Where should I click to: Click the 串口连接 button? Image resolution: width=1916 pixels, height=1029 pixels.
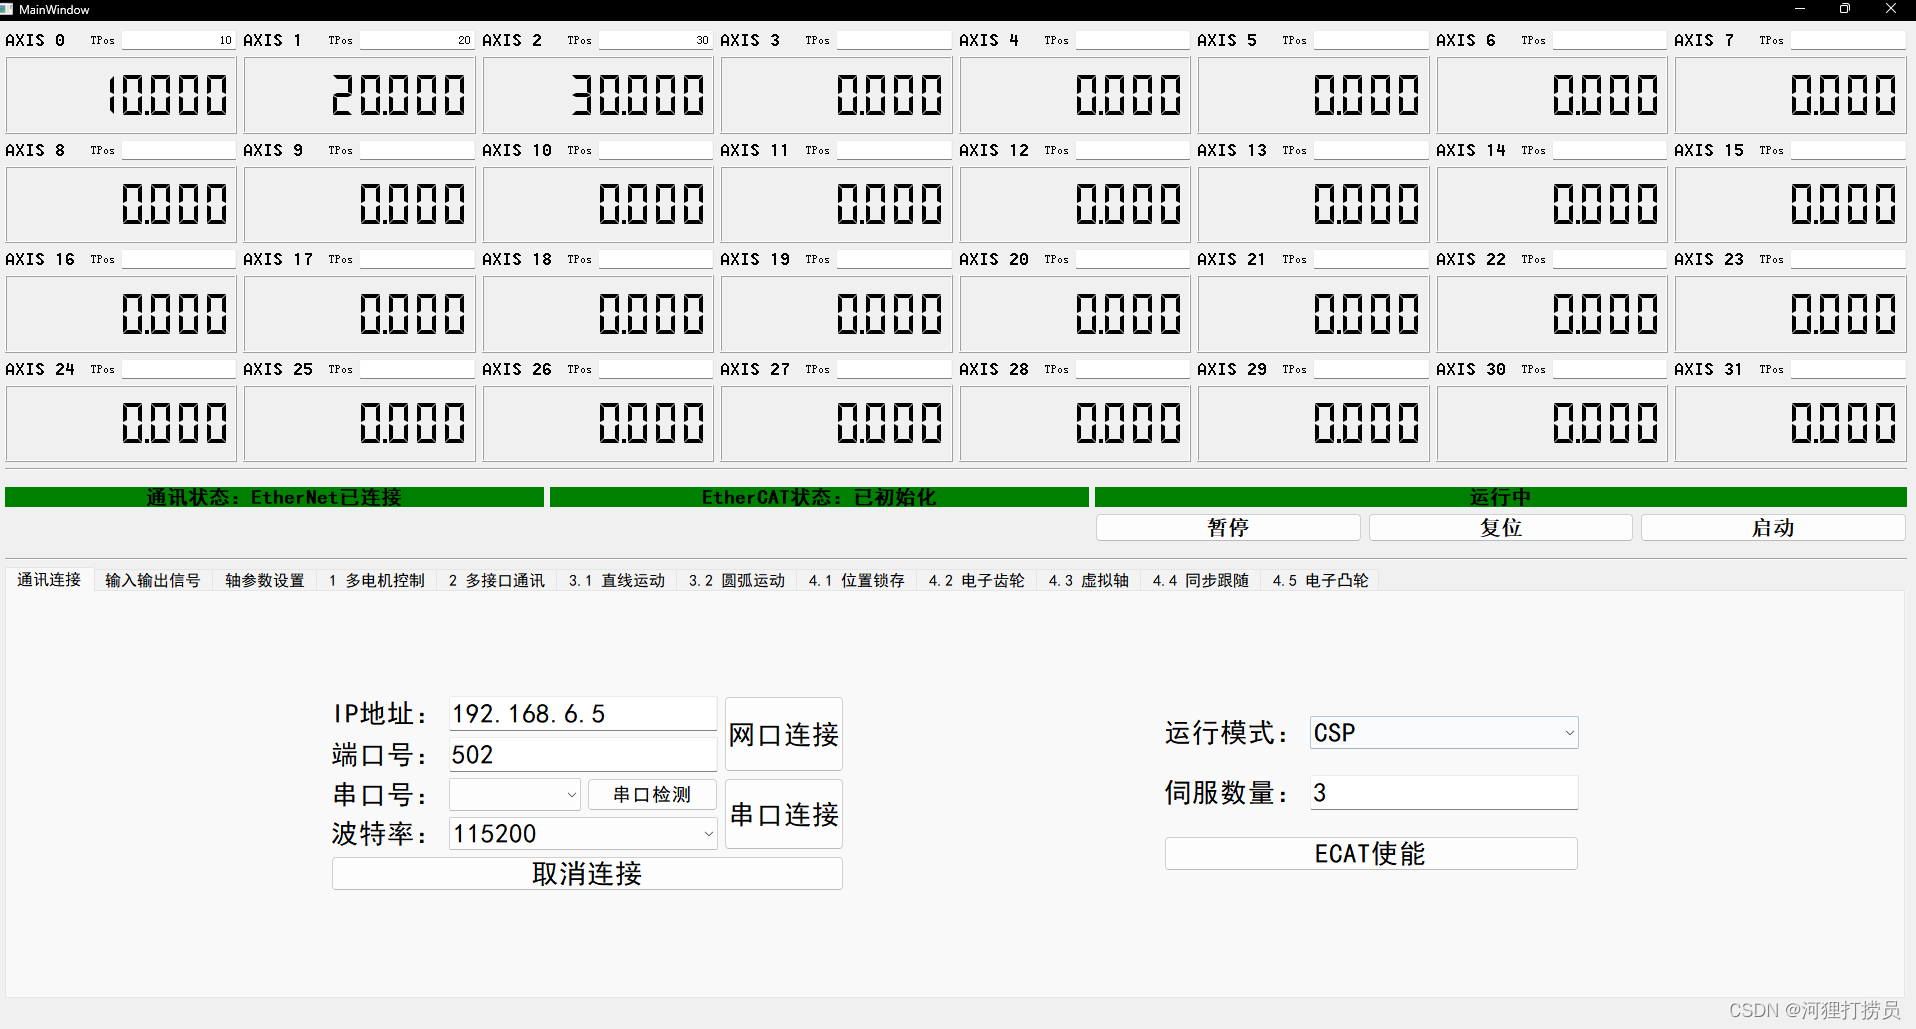point(783,813)
